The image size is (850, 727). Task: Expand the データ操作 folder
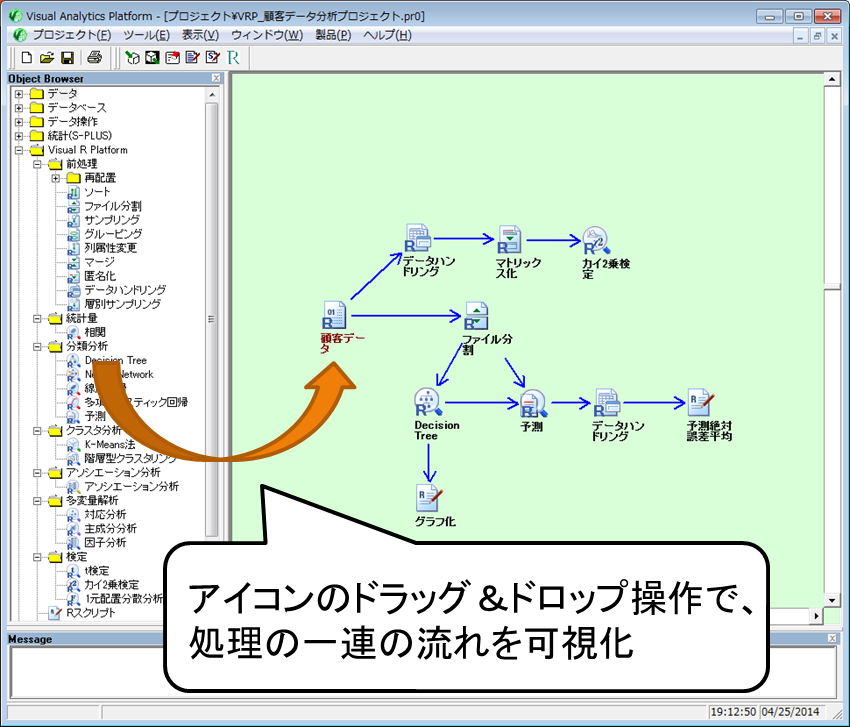19,121
